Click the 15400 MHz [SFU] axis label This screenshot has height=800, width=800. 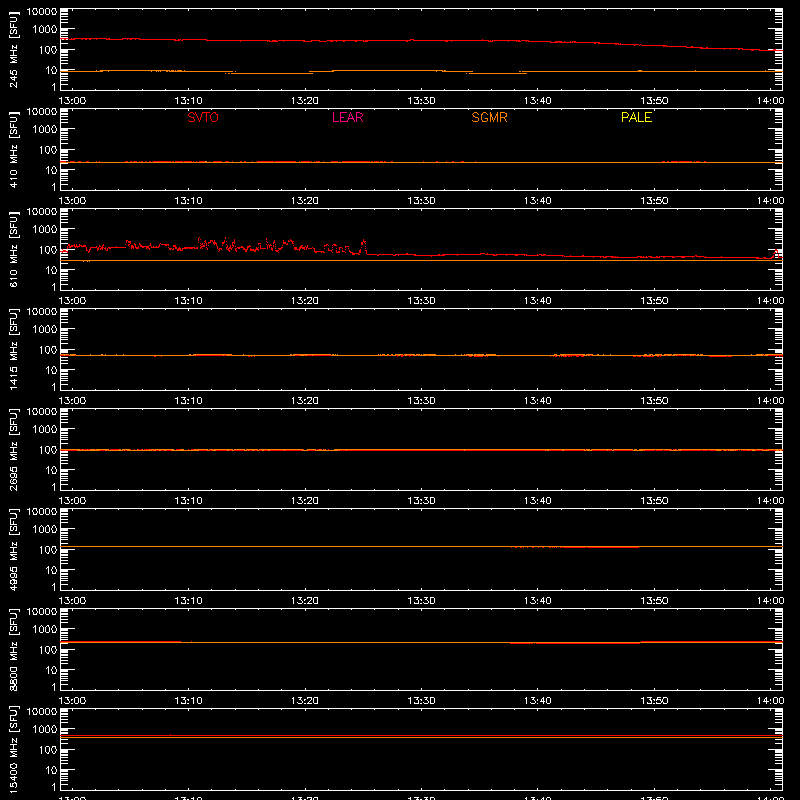(13, 749)
